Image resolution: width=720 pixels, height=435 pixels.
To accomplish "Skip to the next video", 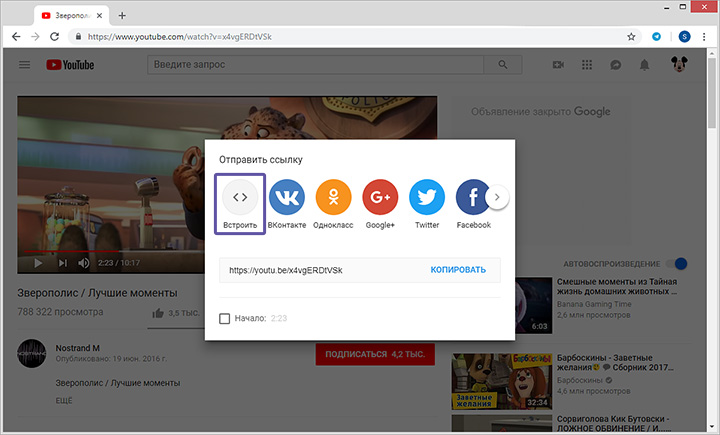I will point(62,263).
